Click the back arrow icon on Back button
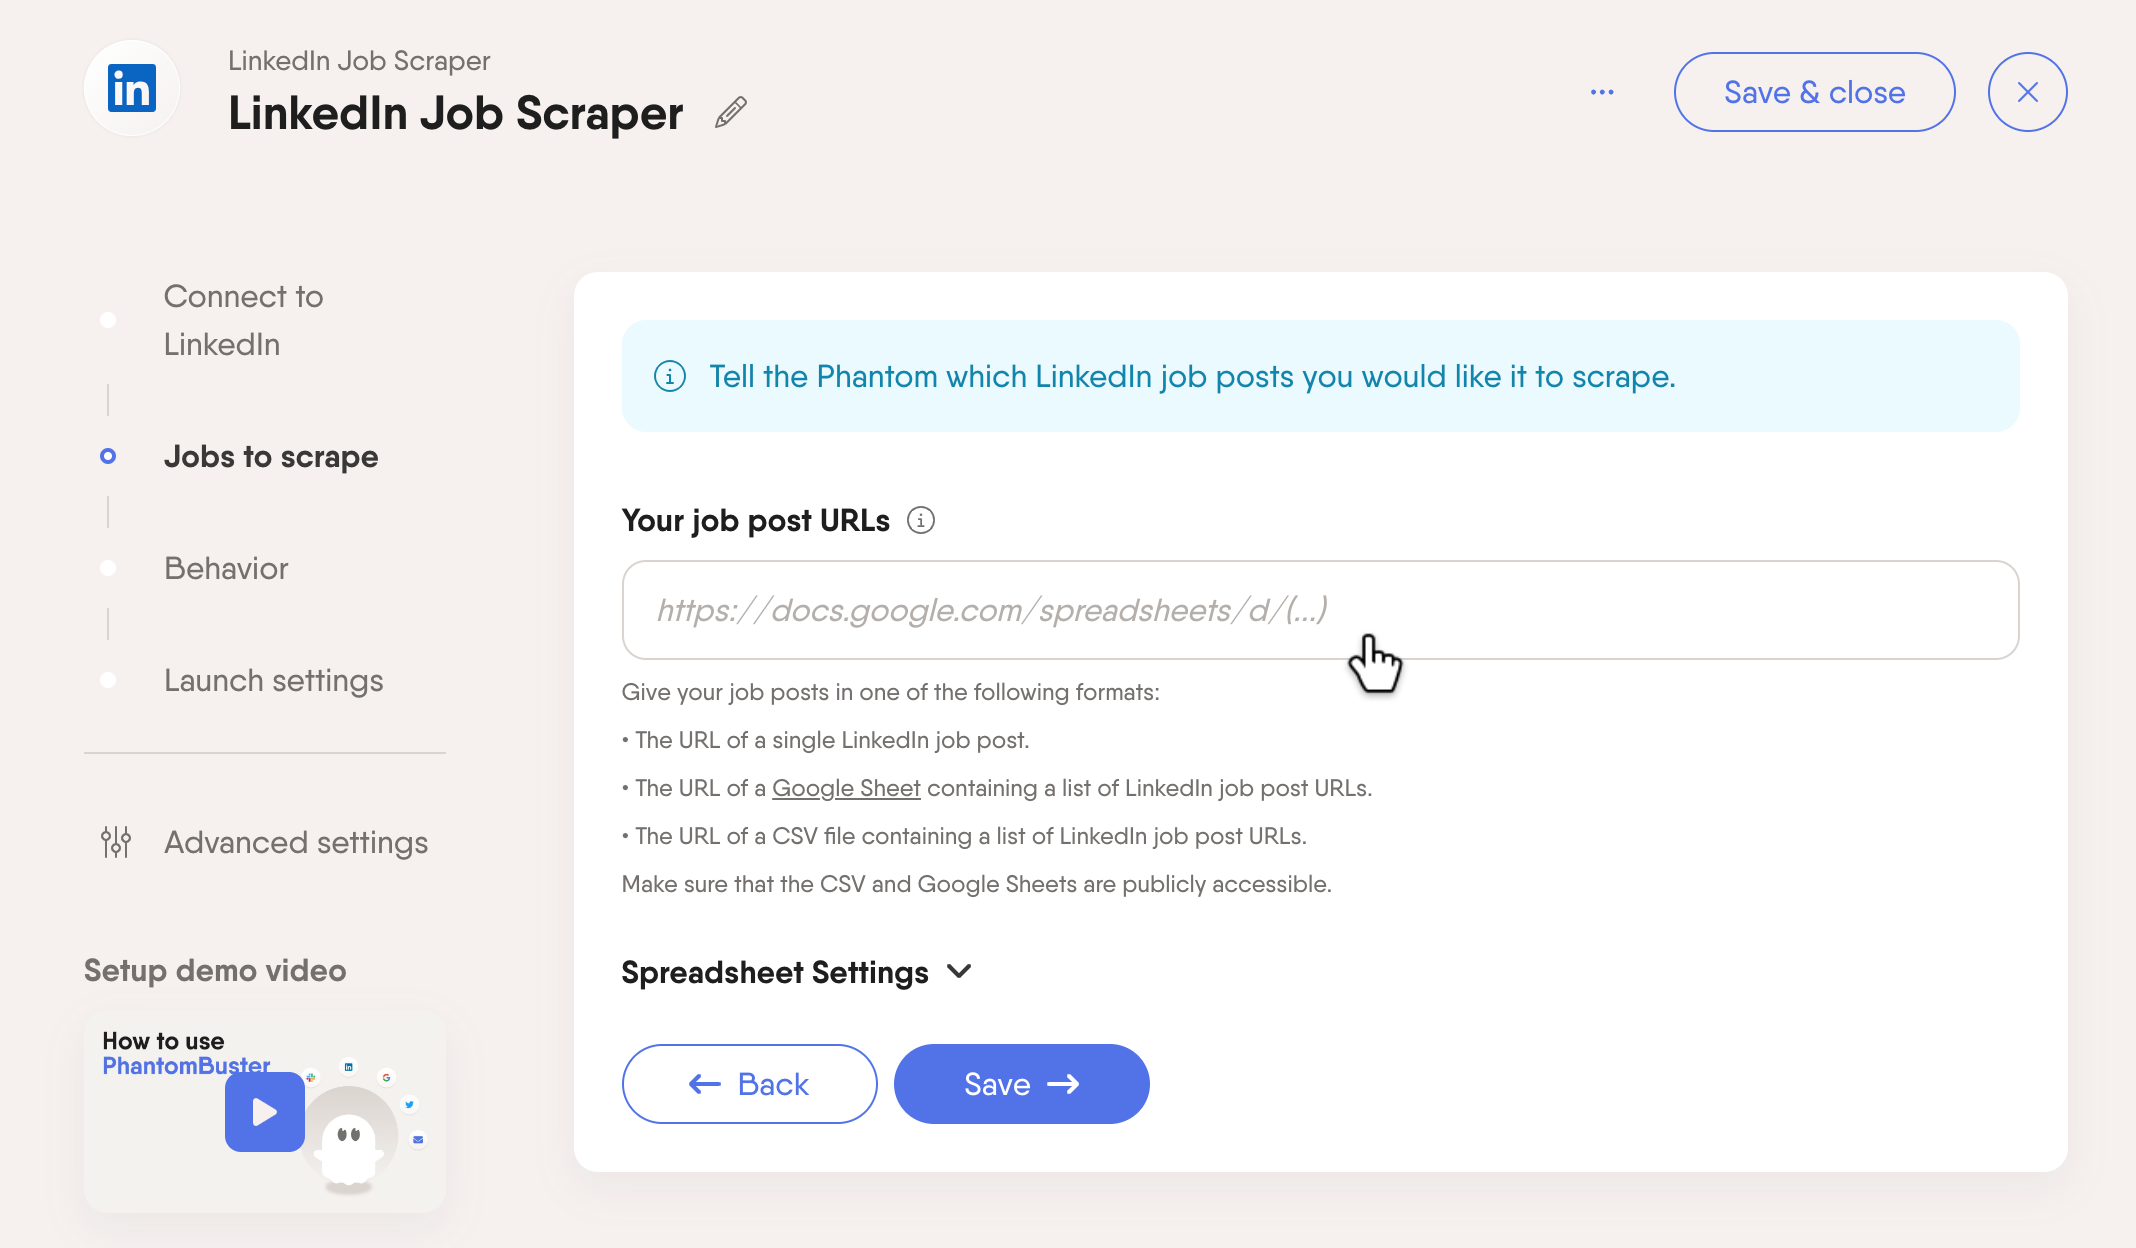Viewport: 2136px width, 1248px height. (704, 1083)
